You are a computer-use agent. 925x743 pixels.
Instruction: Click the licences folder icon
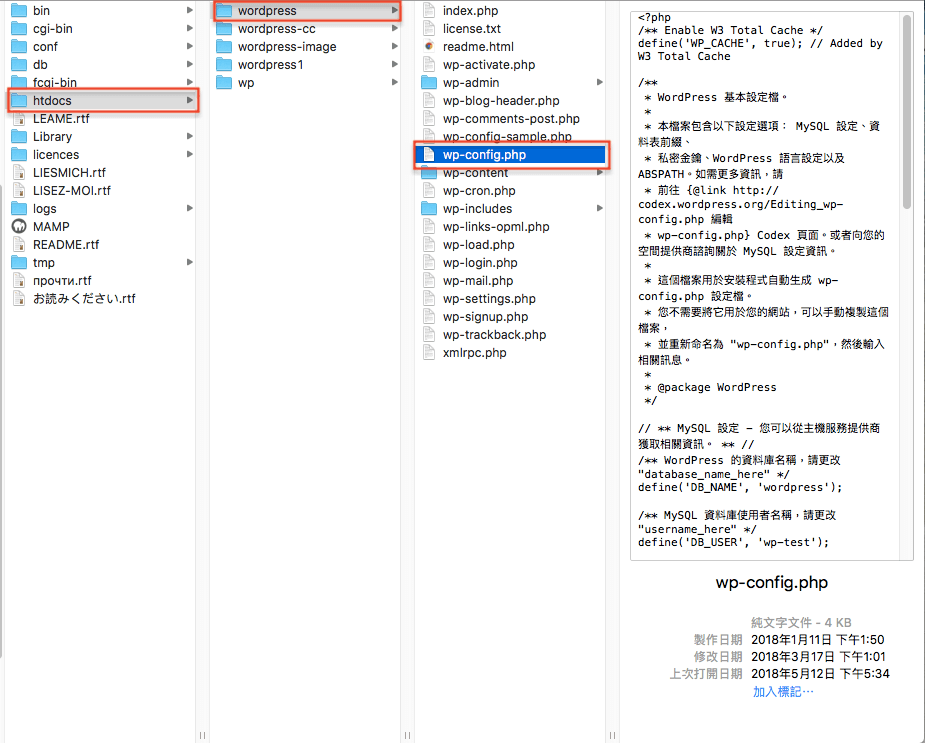(x=19, y=155)
